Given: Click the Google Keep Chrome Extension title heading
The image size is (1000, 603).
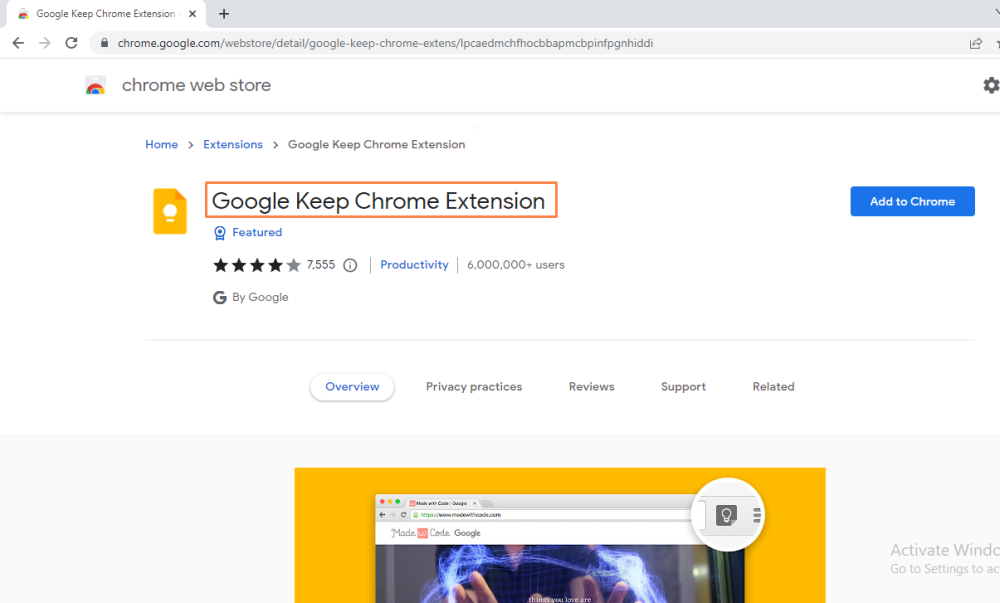Looking at the screenshot, I should [379, 201].
